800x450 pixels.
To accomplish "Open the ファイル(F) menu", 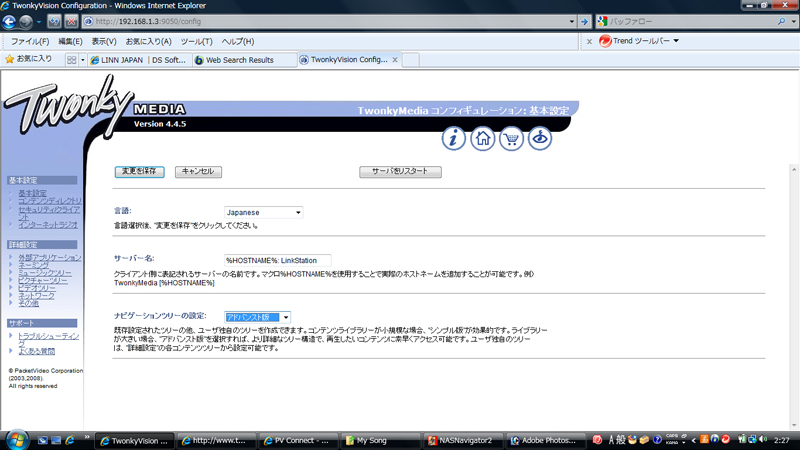I will (30, 41).
